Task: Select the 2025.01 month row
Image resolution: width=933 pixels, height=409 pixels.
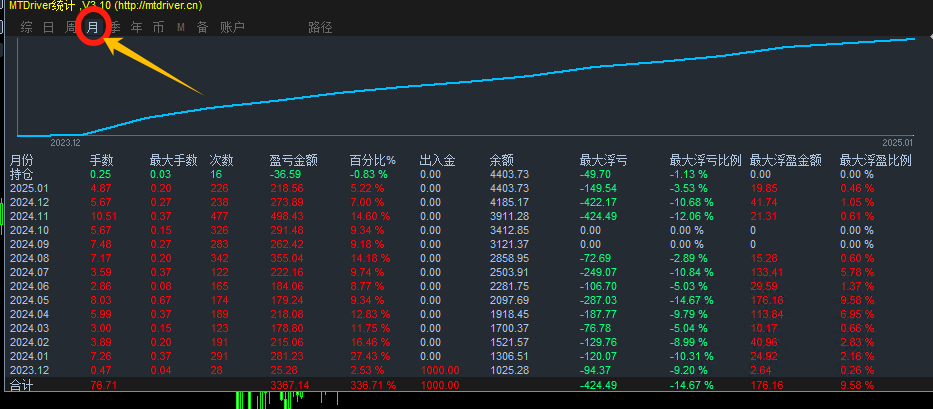Action: [x=29, y=188]
